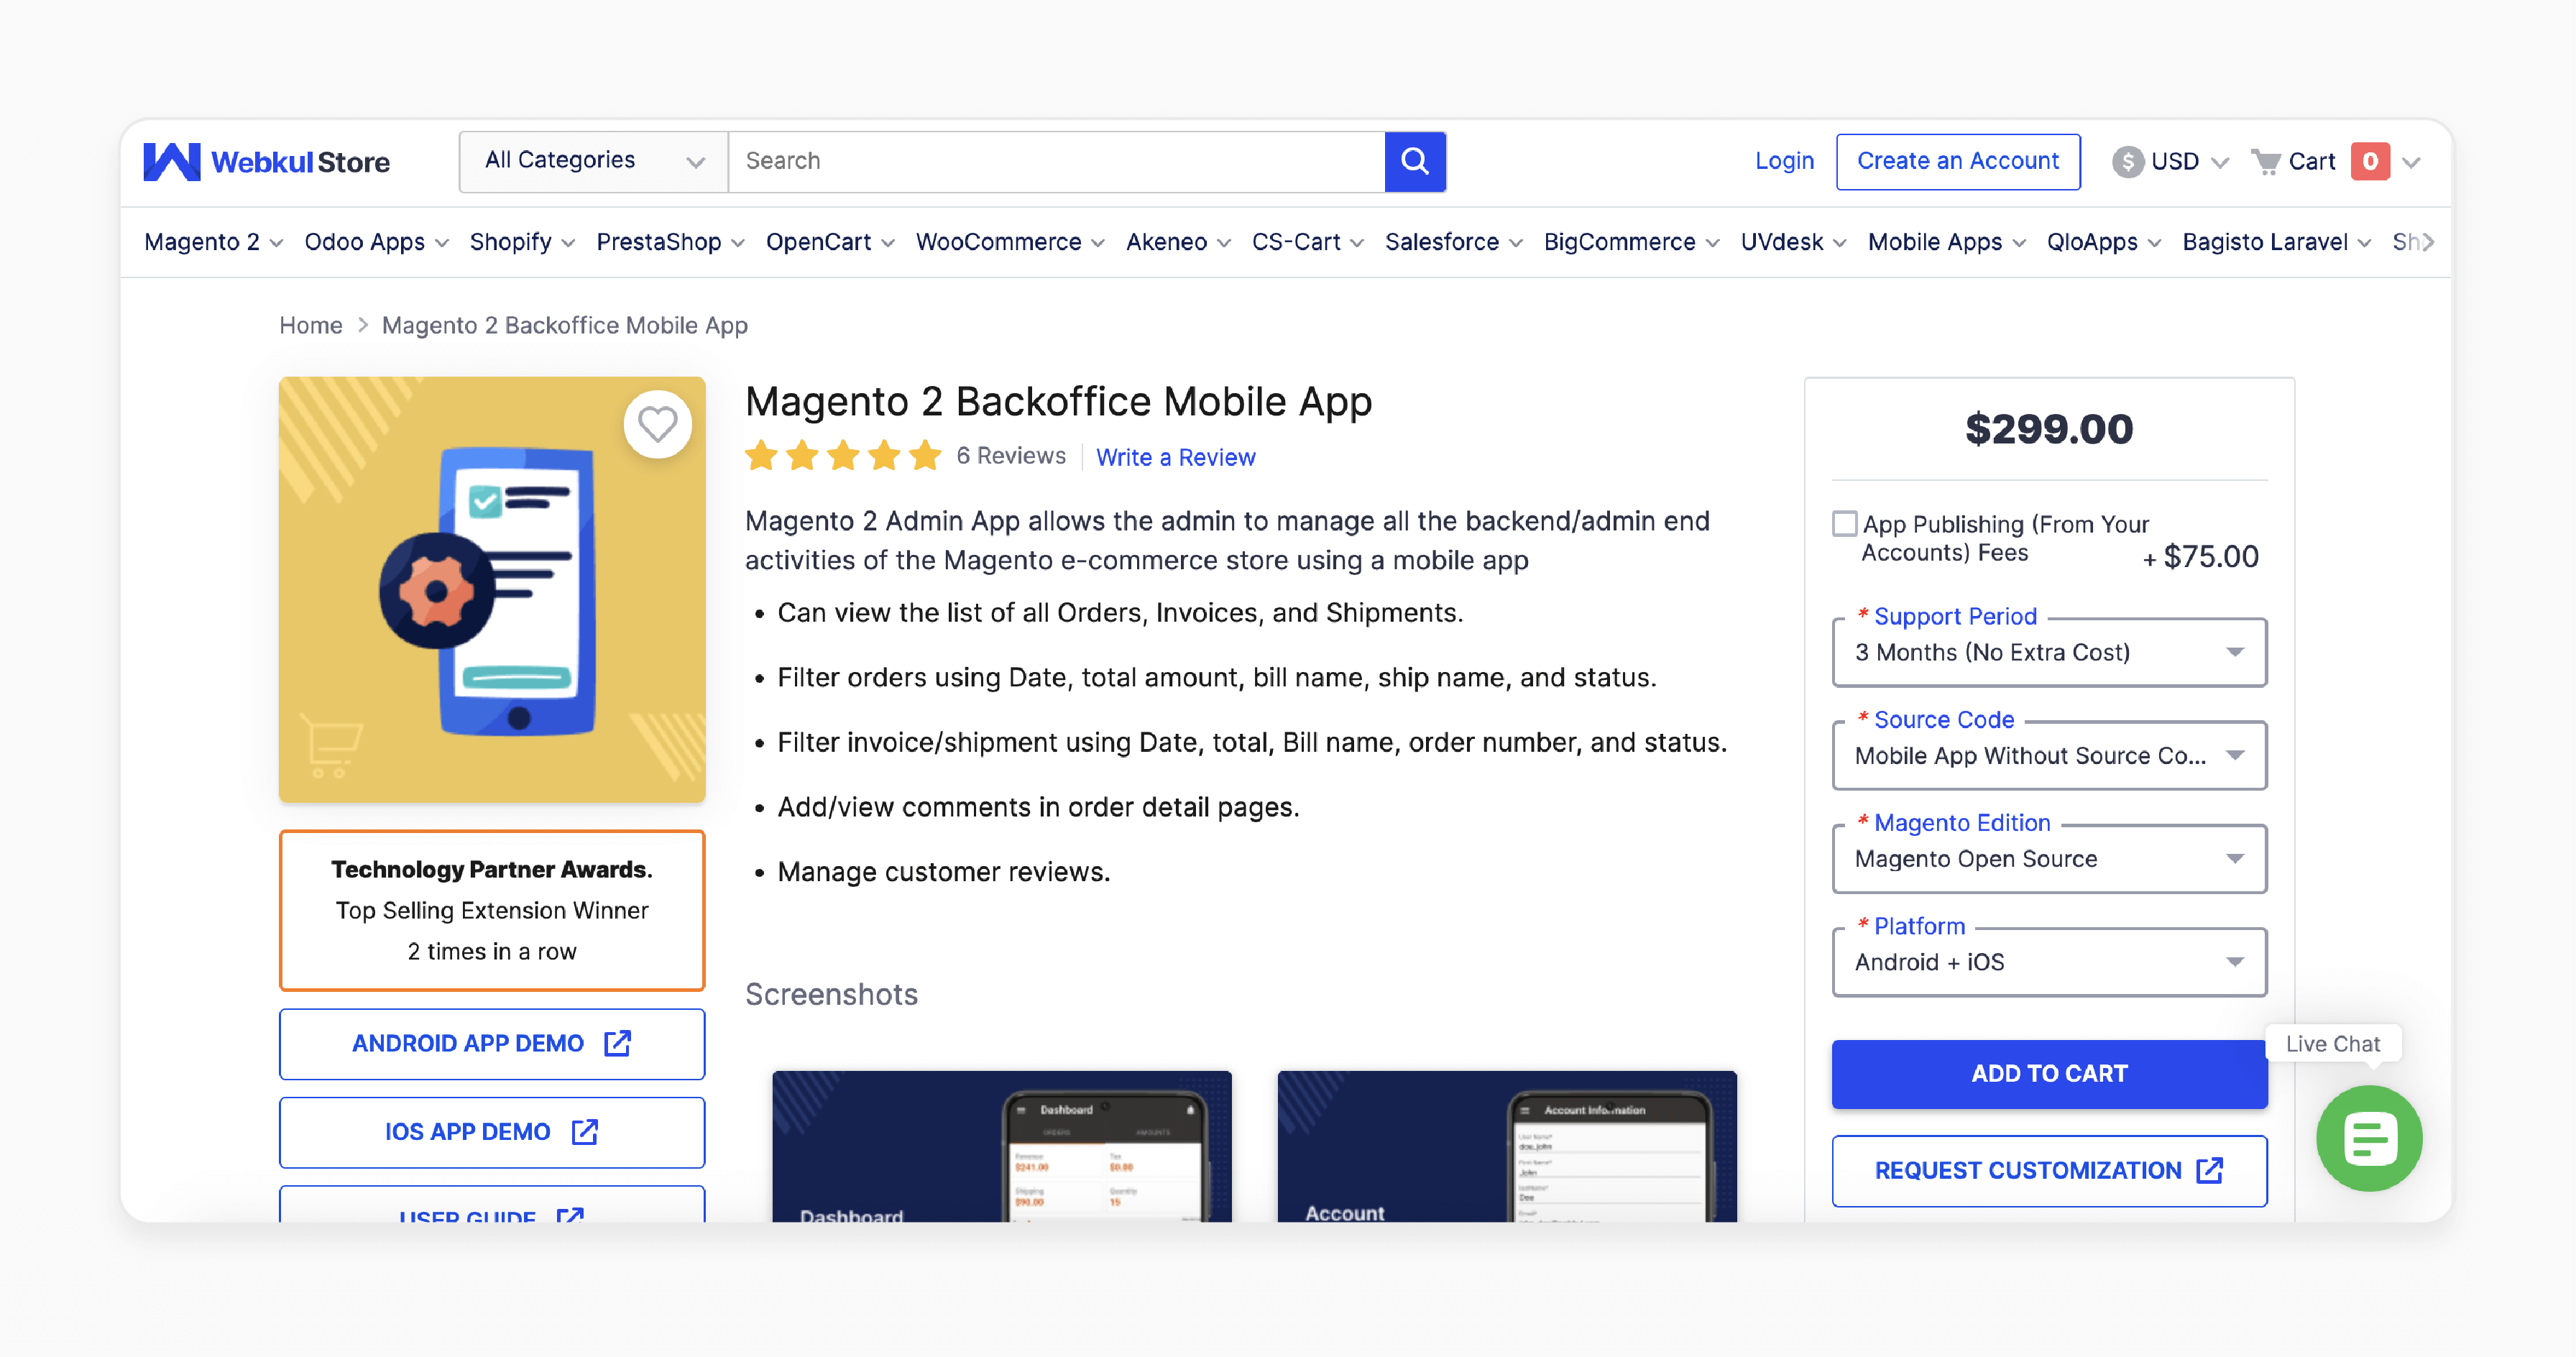Click the ADD TO CART button
The height and width of the screenshot is (1357, 2576).
point(2049,1074)
